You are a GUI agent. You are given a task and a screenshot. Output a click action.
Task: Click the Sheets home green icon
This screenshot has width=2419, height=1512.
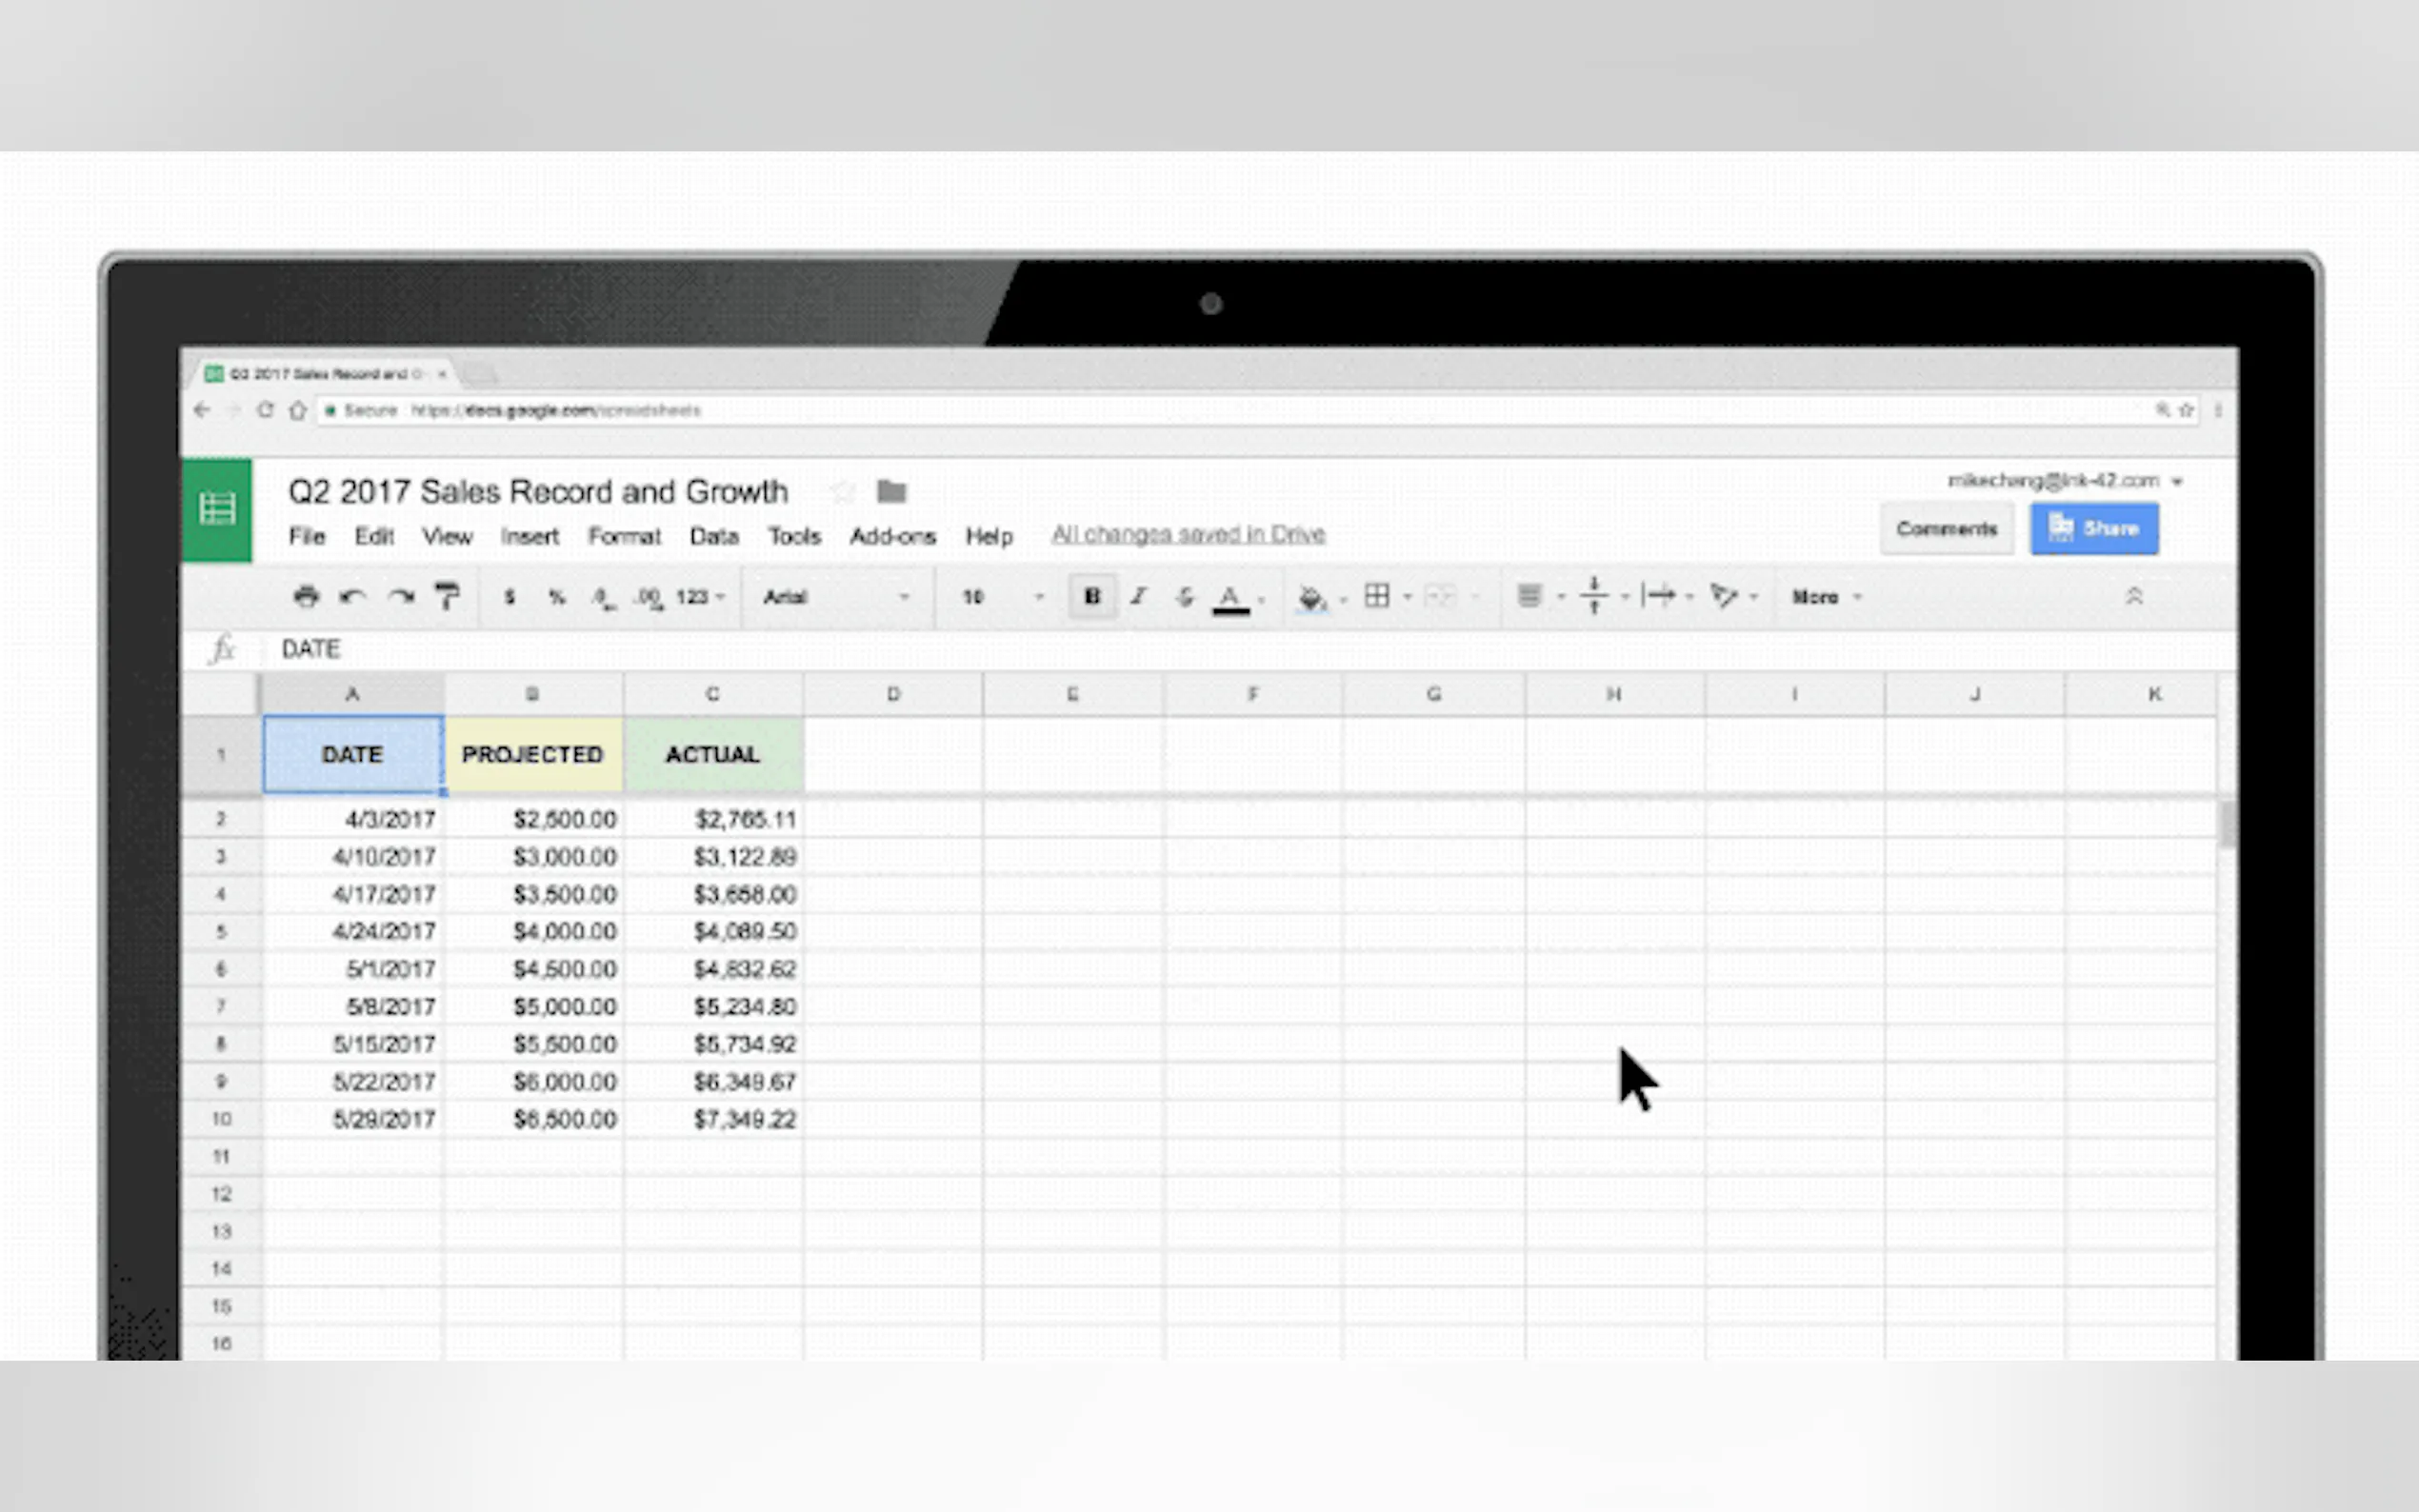(217, 510)
